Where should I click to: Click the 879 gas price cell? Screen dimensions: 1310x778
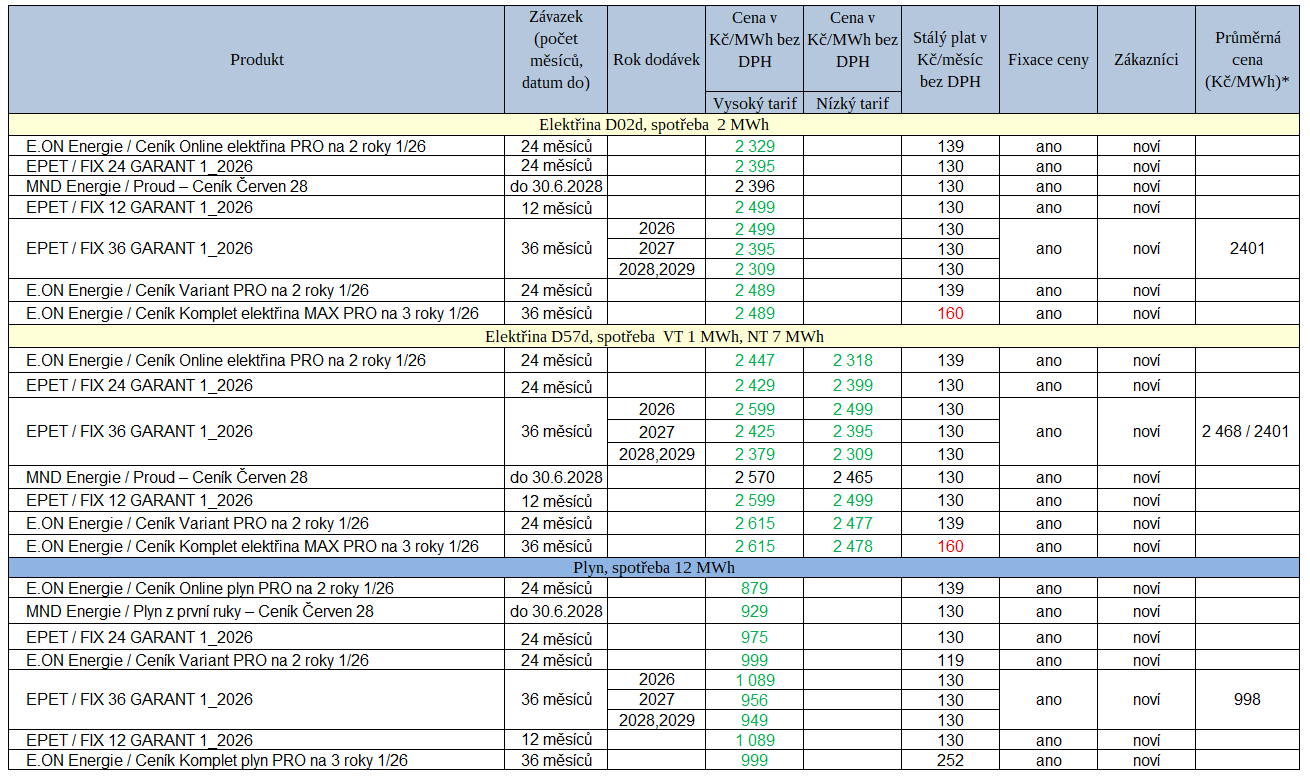point(754,588)
